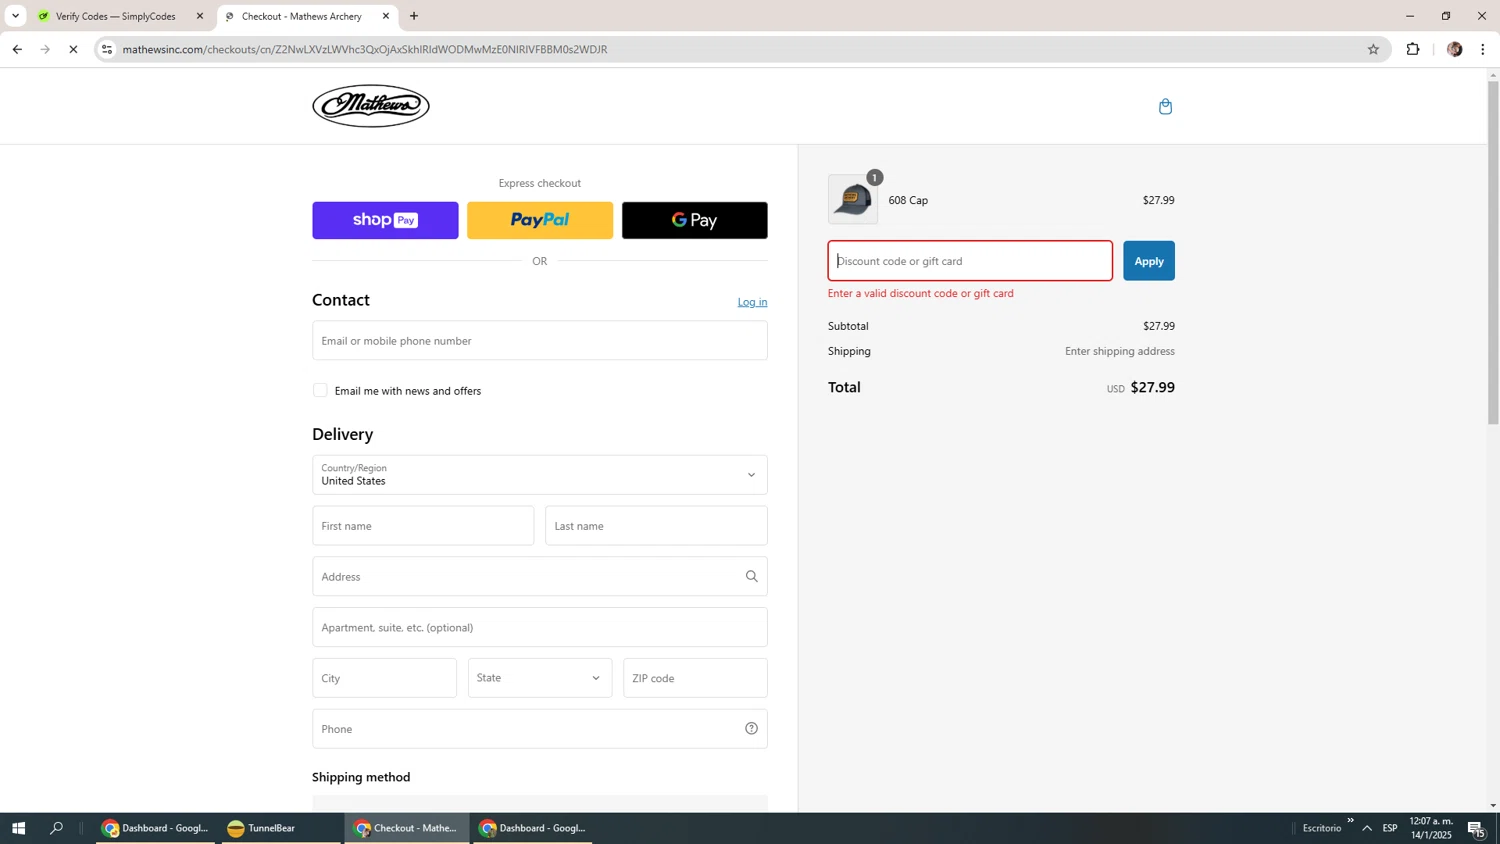Apply the discount code
Screen dimensions: 1500x844
(1149, 261)
